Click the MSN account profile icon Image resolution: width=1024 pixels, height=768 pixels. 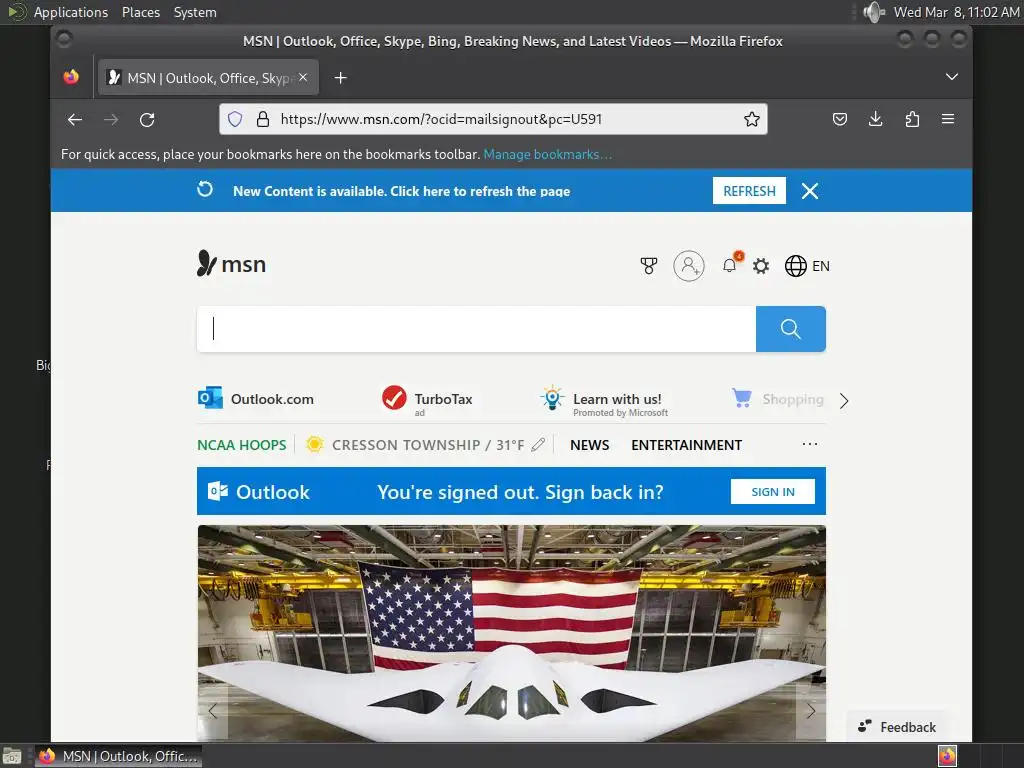pyautogui.click(x=689, y=266)
